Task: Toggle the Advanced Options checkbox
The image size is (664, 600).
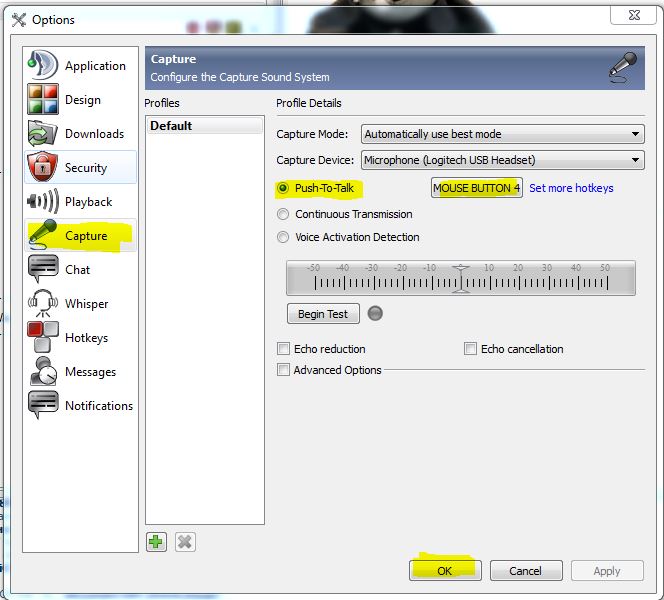Action: [x=283, y=370]
